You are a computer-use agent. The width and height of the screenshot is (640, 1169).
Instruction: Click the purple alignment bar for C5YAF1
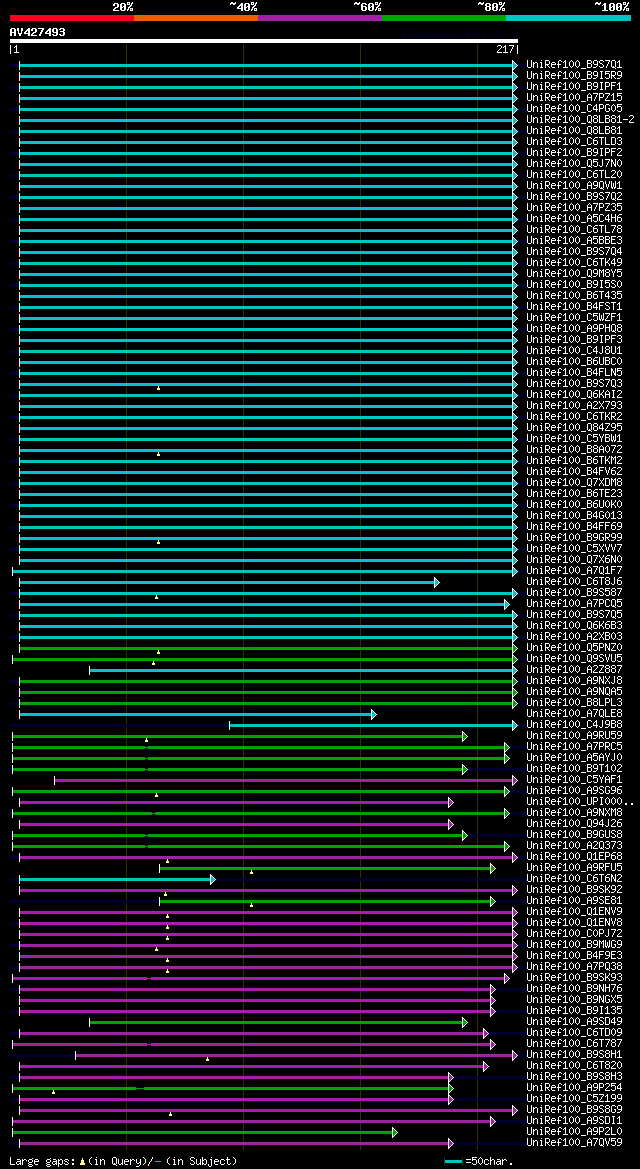click(286, 781)
